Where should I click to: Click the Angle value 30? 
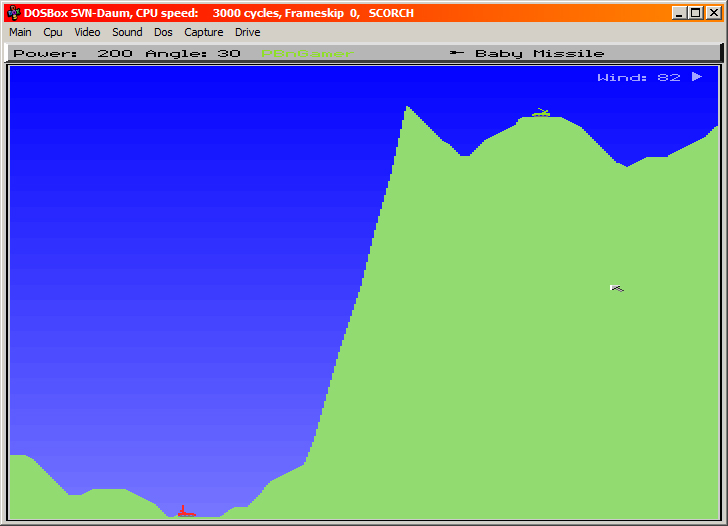point(229,53)
